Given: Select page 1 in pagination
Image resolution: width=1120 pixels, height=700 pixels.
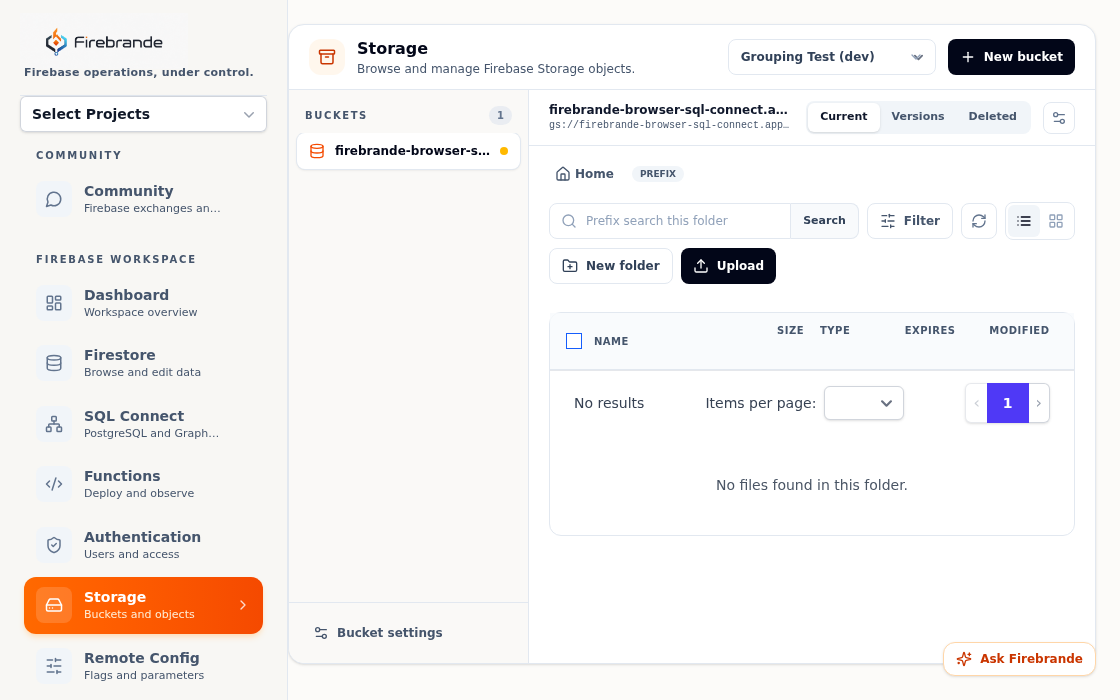Looking at the screenshot, I should [1007, 403].
